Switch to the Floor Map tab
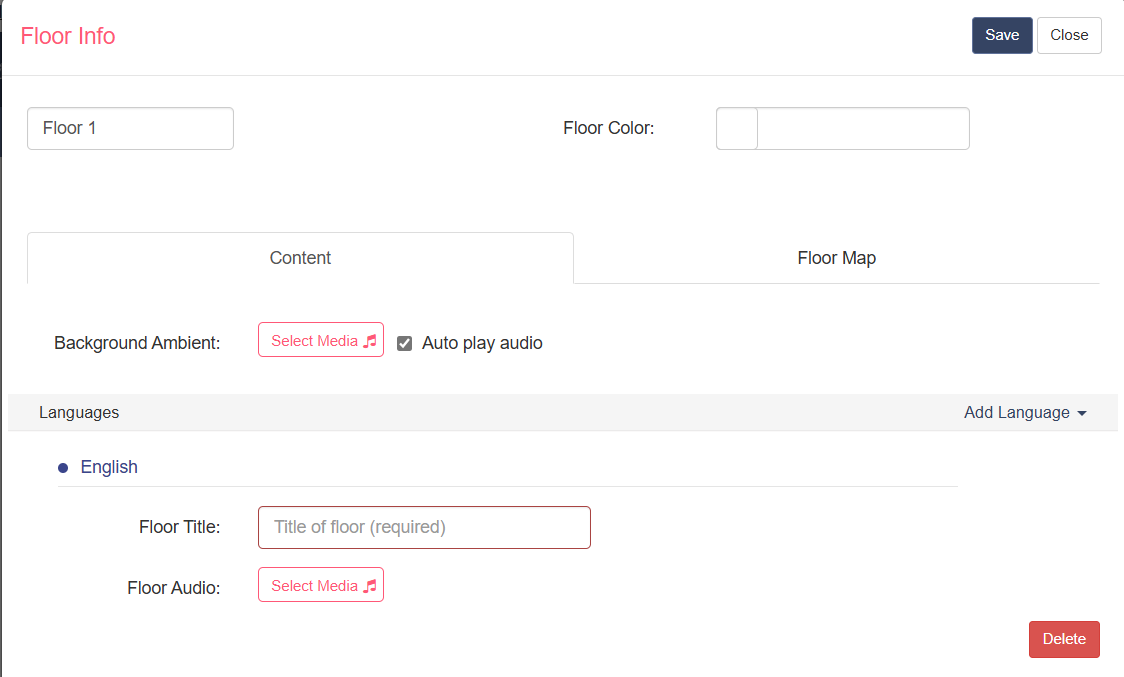Screen dimensions: 1124x677 (836, 258)
